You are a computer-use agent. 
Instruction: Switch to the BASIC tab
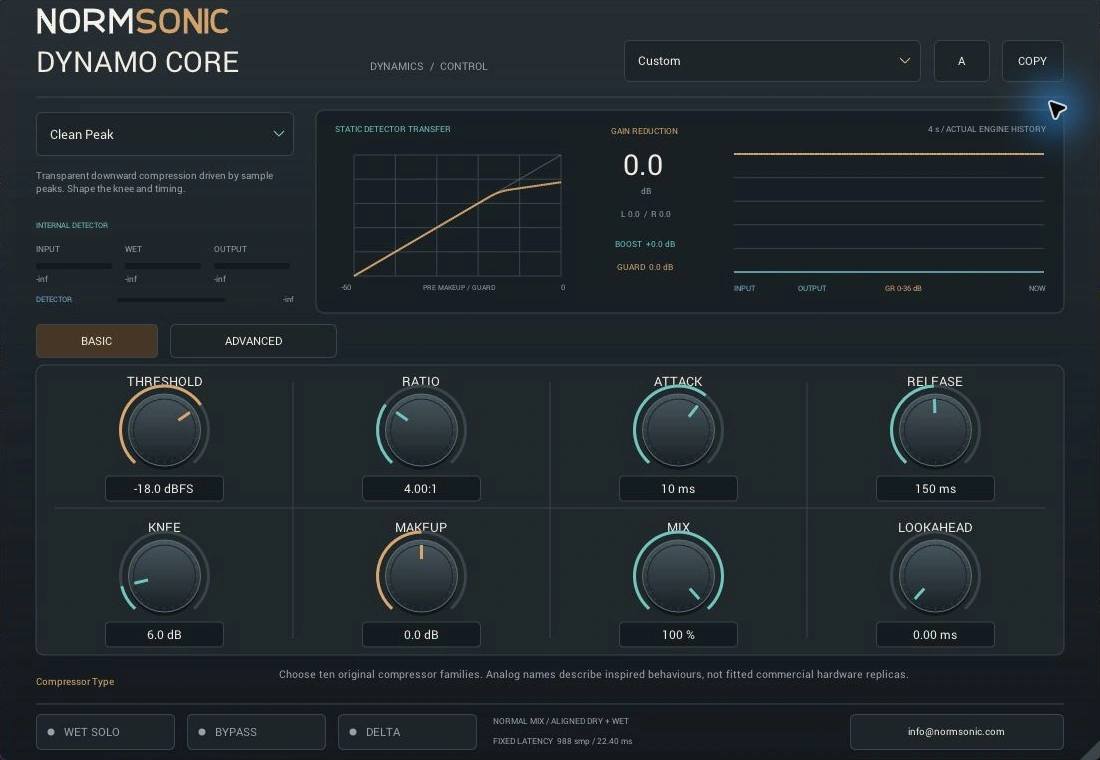pyautogui.click(x=97, y=341)
